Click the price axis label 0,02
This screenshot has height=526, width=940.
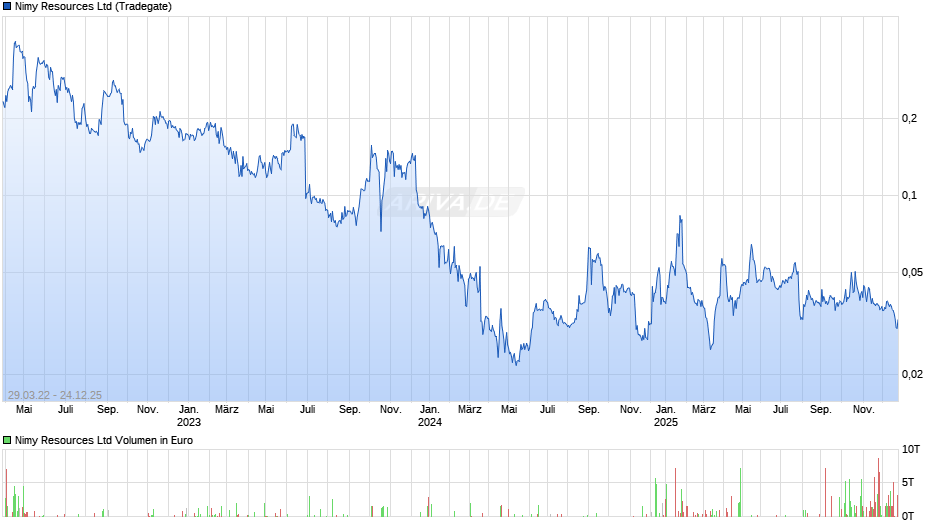912,374
